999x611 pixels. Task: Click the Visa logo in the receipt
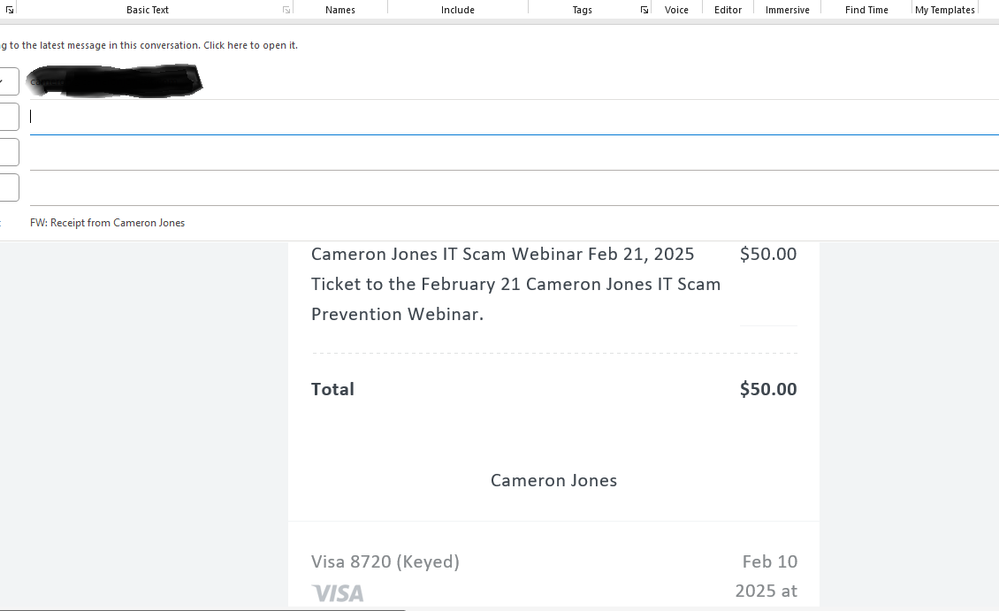pos(338,593)
